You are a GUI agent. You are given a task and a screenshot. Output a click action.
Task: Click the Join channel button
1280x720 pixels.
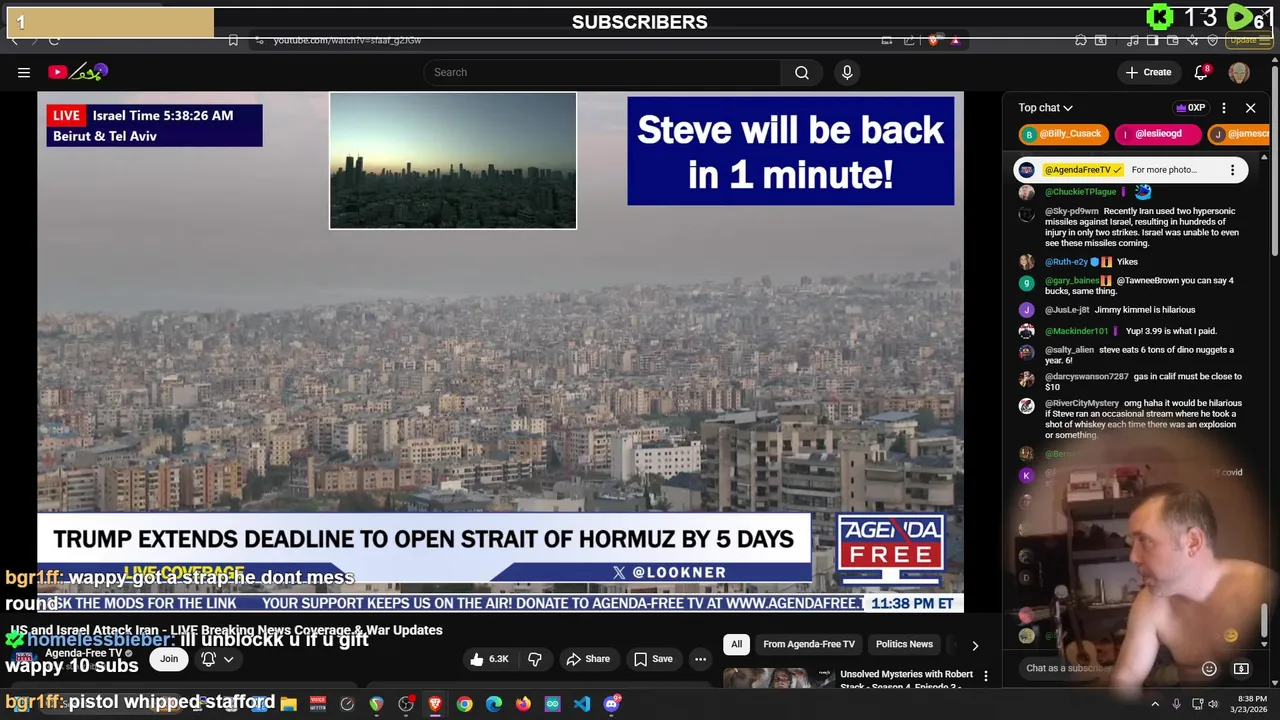pos(169,659)
